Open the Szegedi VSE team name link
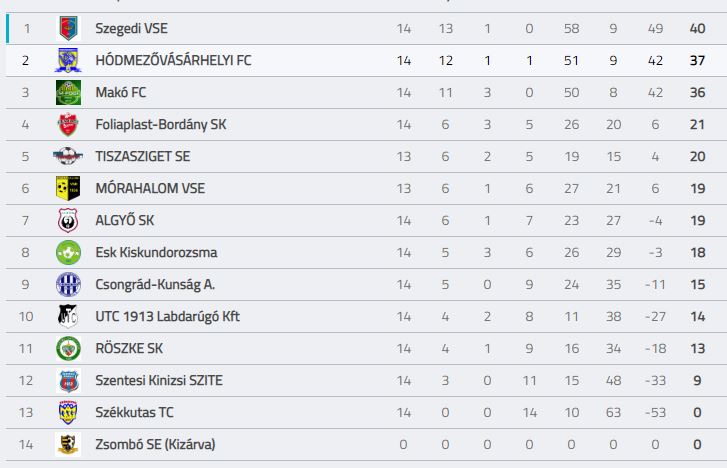Screen dimensions: 727x468 pyautogui.click(x=131, y=28)
